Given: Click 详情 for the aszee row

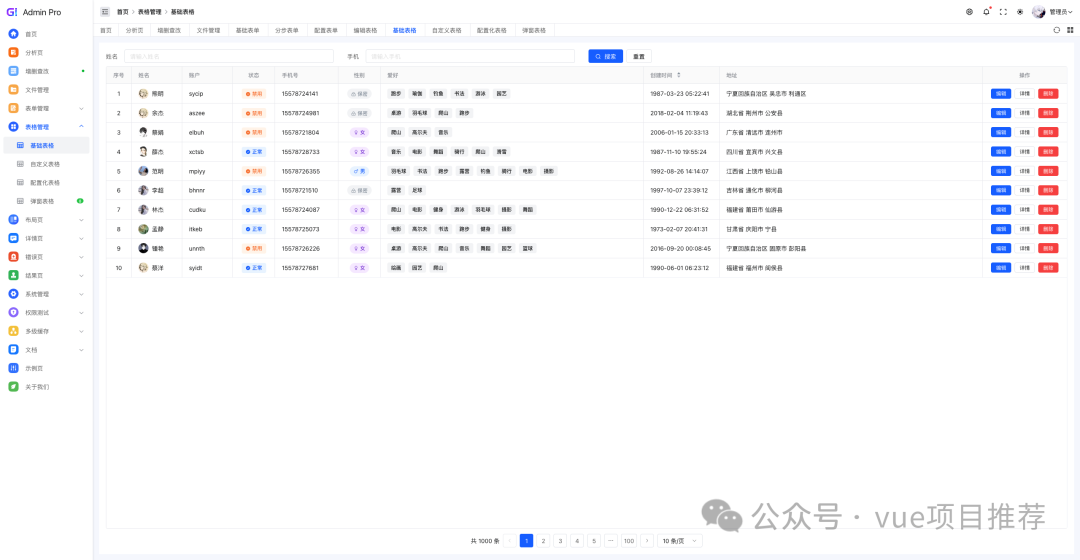Looking at the screenshot, I should (x=1025, y=113).
